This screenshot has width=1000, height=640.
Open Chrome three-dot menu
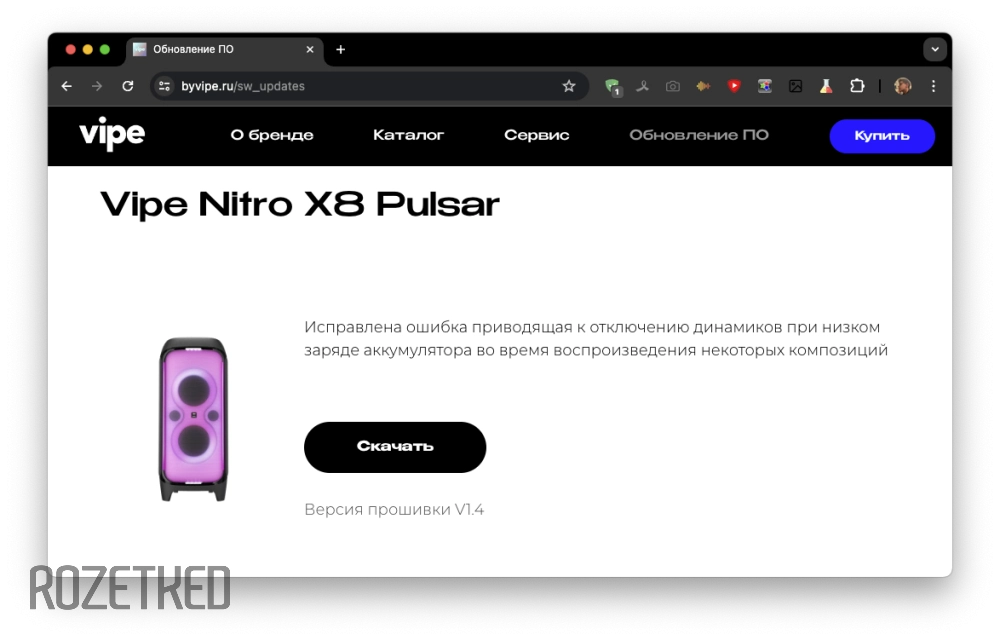[x=933, y=86]
